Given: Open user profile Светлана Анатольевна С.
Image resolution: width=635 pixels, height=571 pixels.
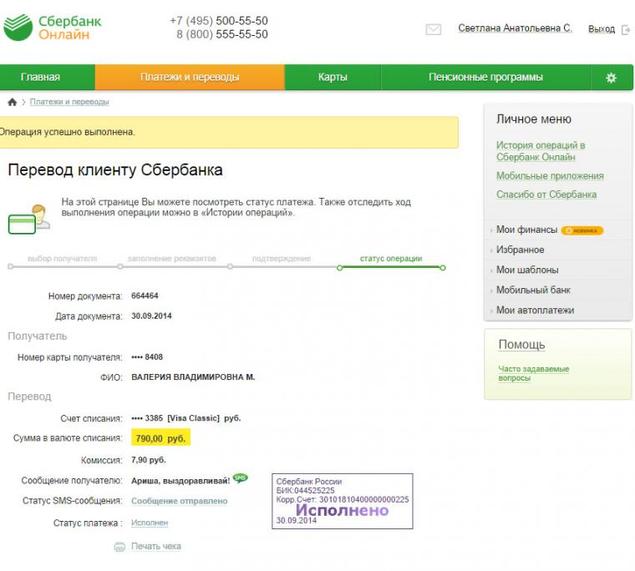Looking at the screenshot, I should point(515,28).
